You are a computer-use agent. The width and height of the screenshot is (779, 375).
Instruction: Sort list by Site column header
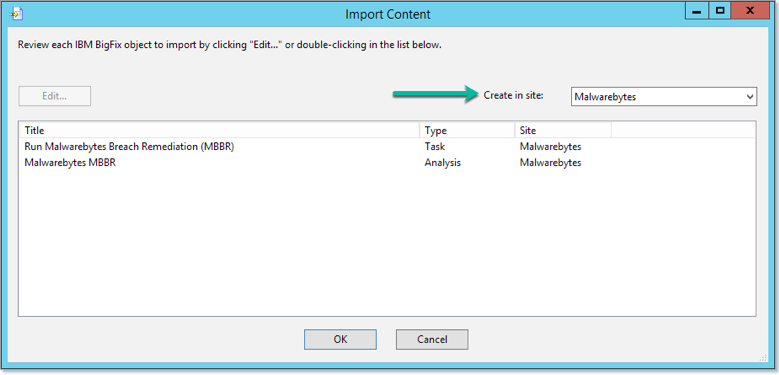click(x=563, y=131)
